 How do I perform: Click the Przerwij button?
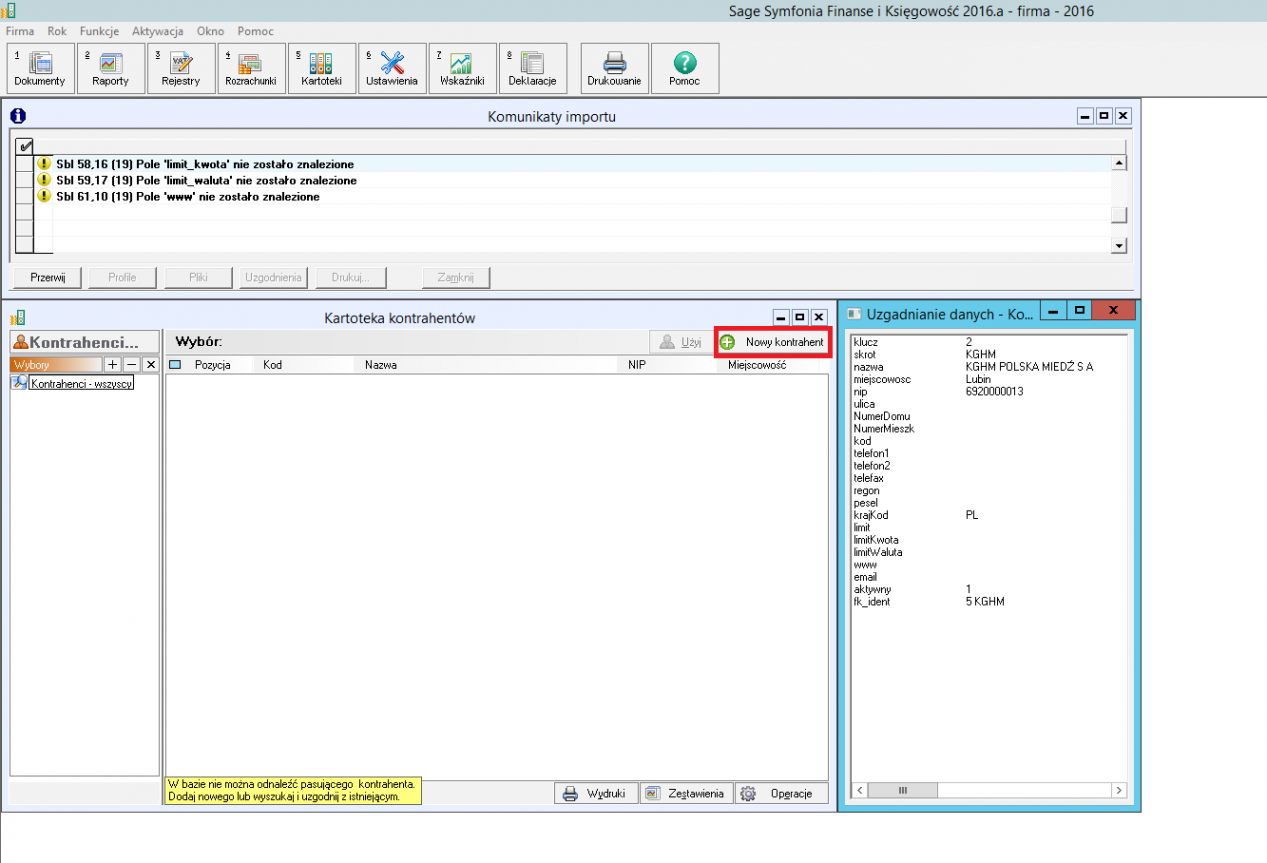click(x=47, y=277)
